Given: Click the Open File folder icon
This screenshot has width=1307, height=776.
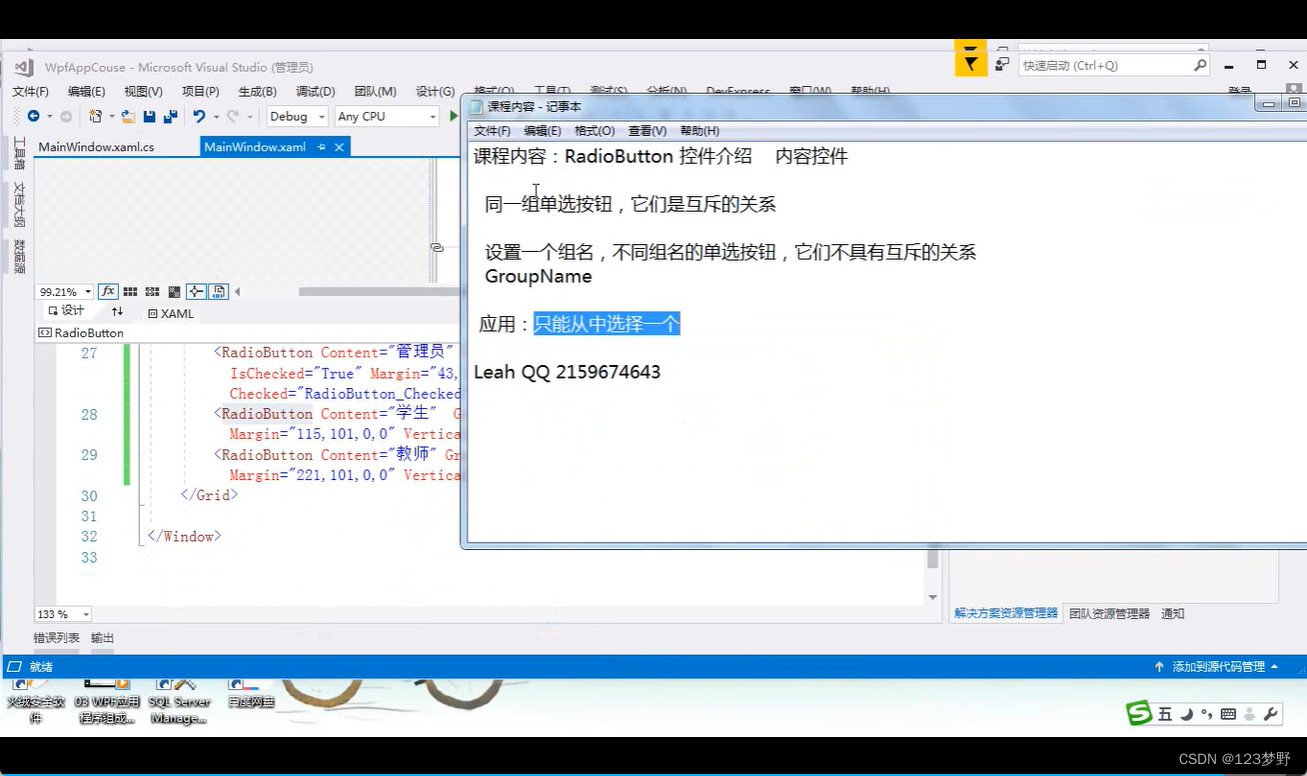Looking at the screenshot, I should [x=128, y=117].
